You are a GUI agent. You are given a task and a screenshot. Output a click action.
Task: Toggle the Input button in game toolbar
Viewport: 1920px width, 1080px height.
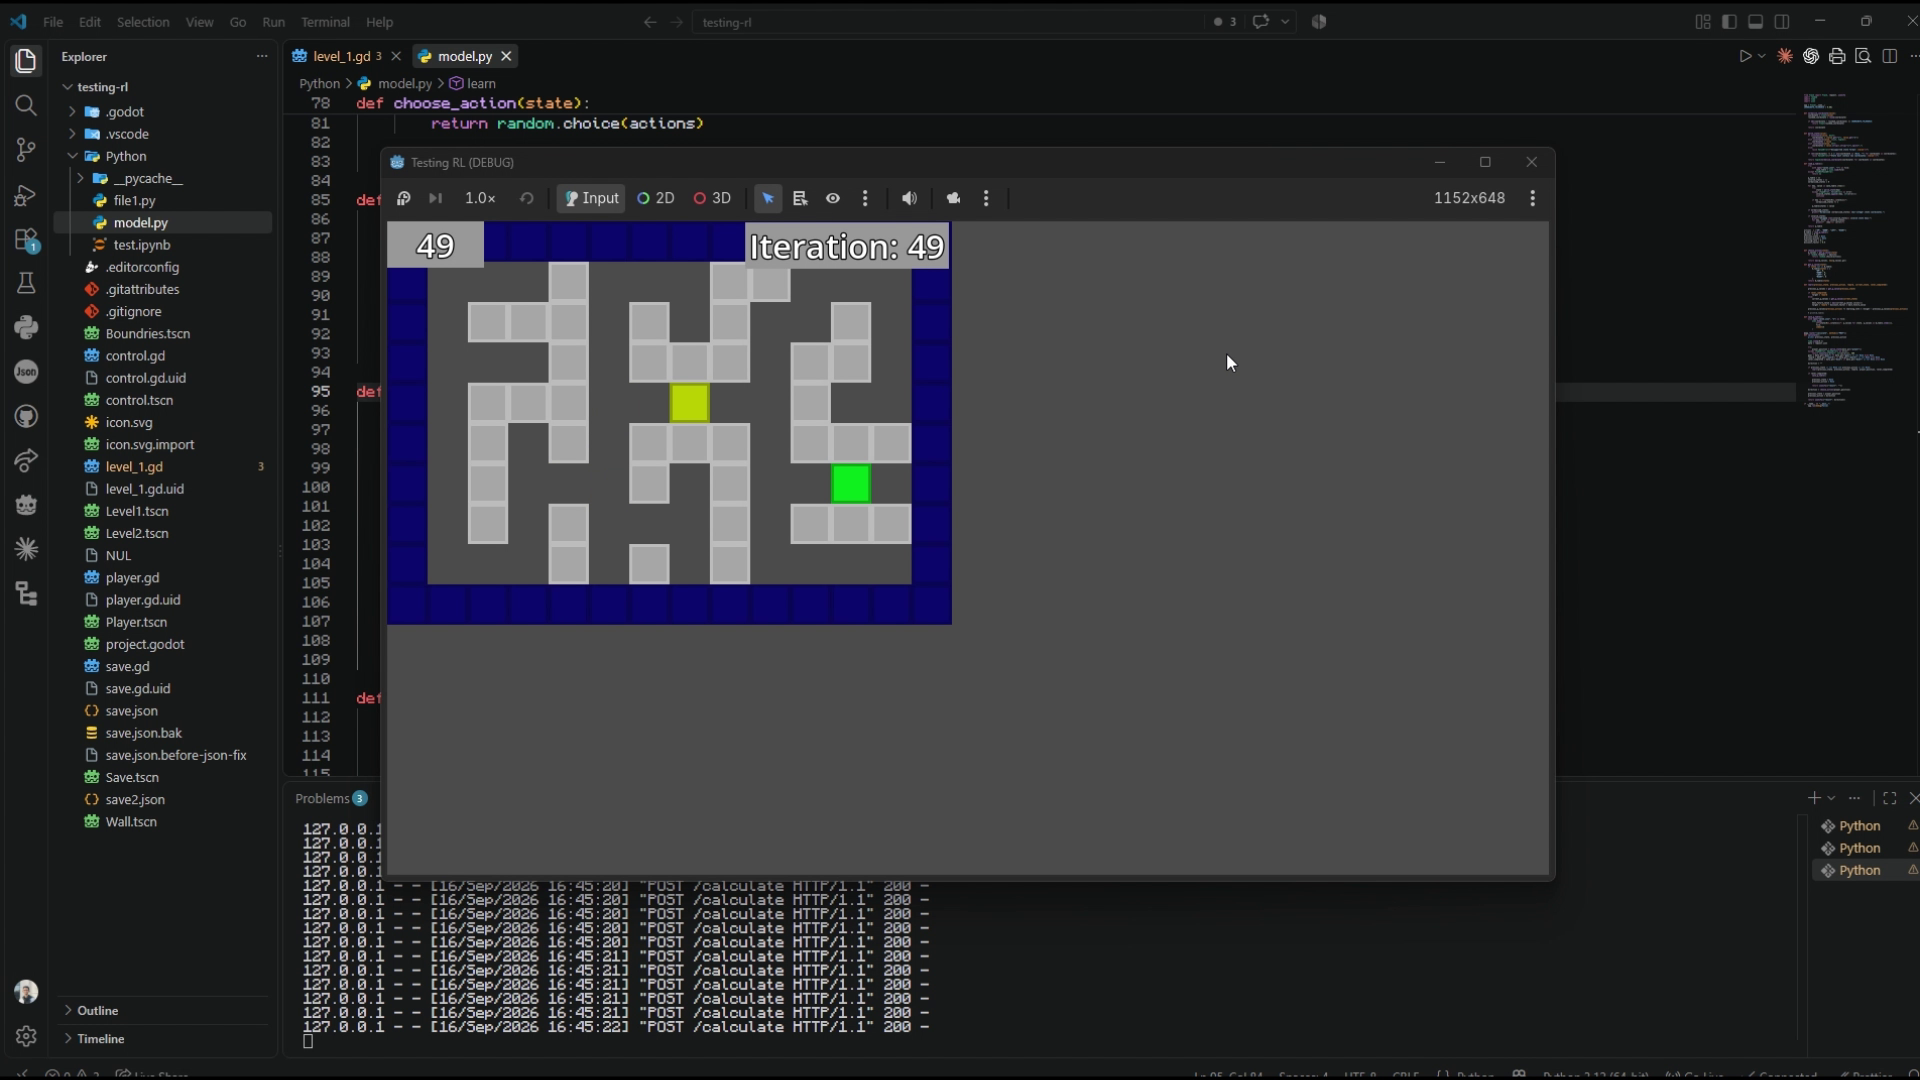[591, 198]
